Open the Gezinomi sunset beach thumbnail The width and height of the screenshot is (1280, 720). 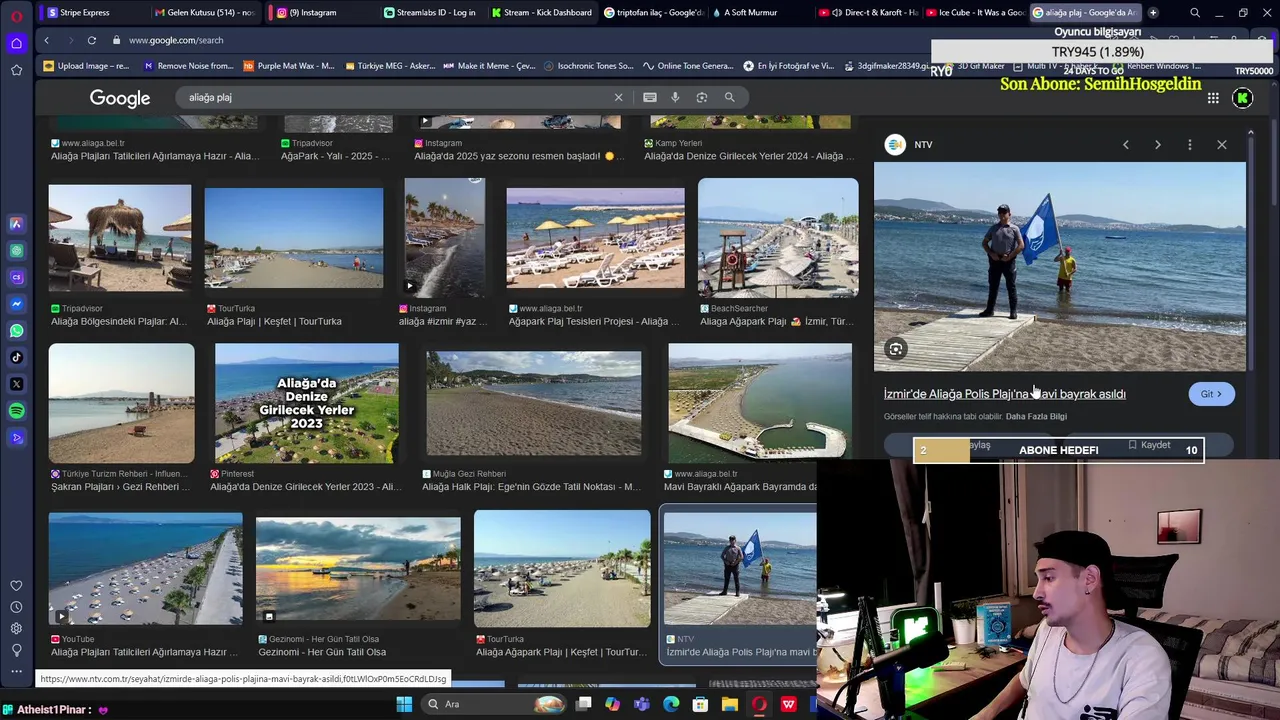(358, 568)
